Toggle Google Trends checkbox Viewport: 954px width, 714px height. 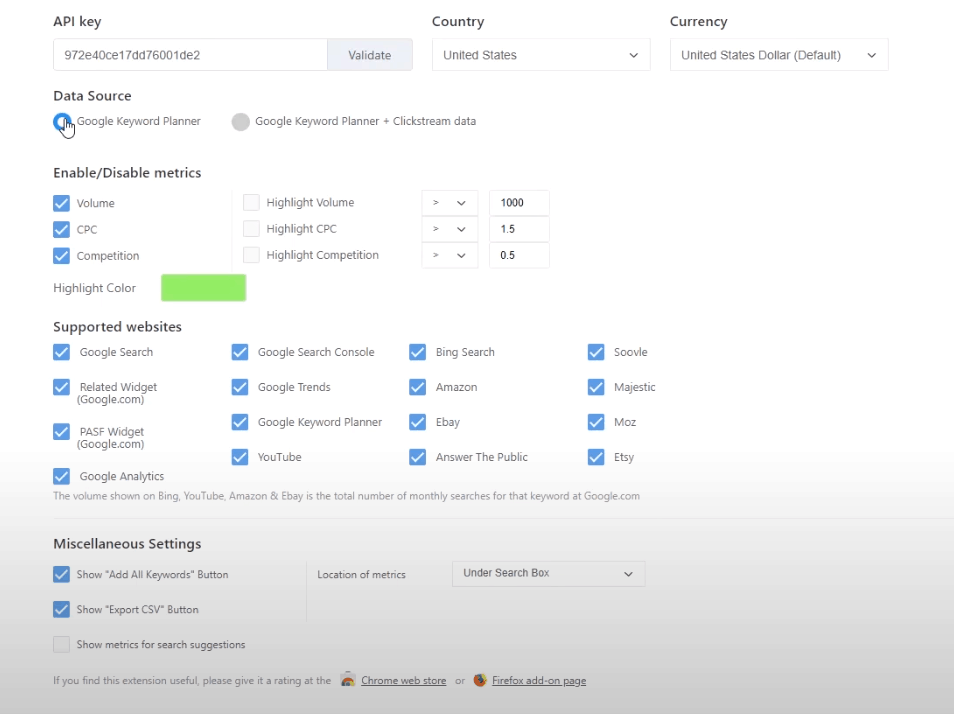pyautogui.click(x=240, y=387)
